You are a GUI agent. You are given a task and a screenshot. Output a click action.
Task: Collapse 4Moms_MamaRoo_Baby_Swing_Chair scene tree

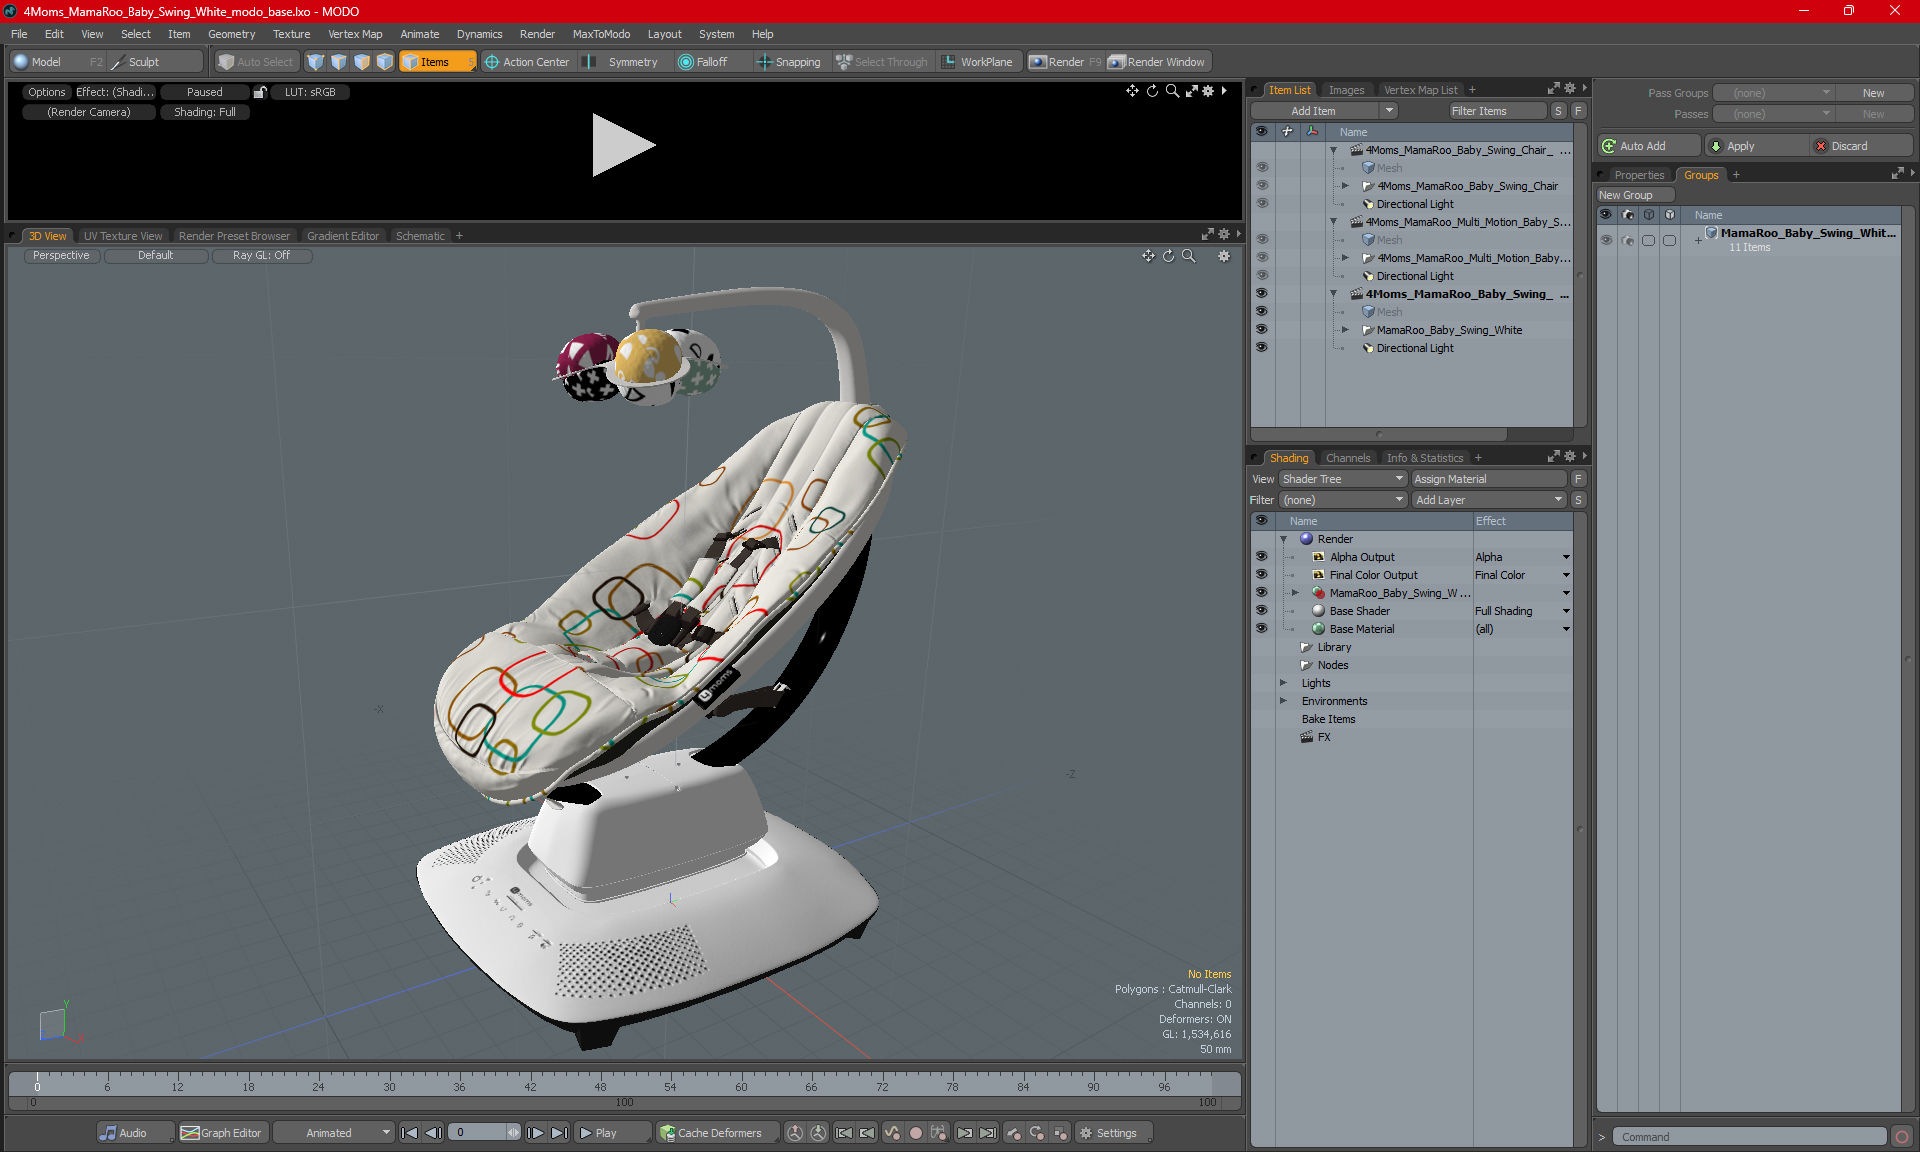pos(1334,150)
